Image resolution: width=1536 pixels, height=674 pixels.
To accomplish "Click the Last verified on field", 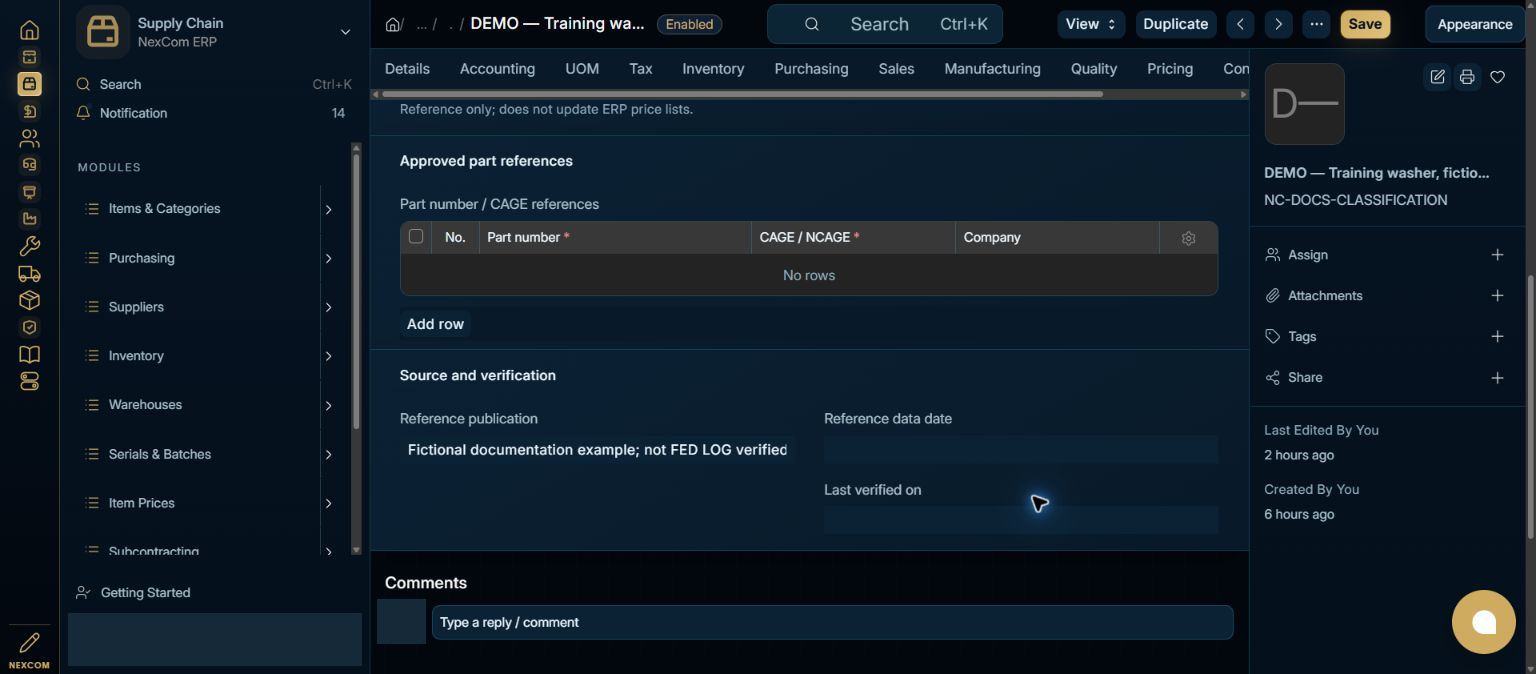I will click(x=1020, y=520).
